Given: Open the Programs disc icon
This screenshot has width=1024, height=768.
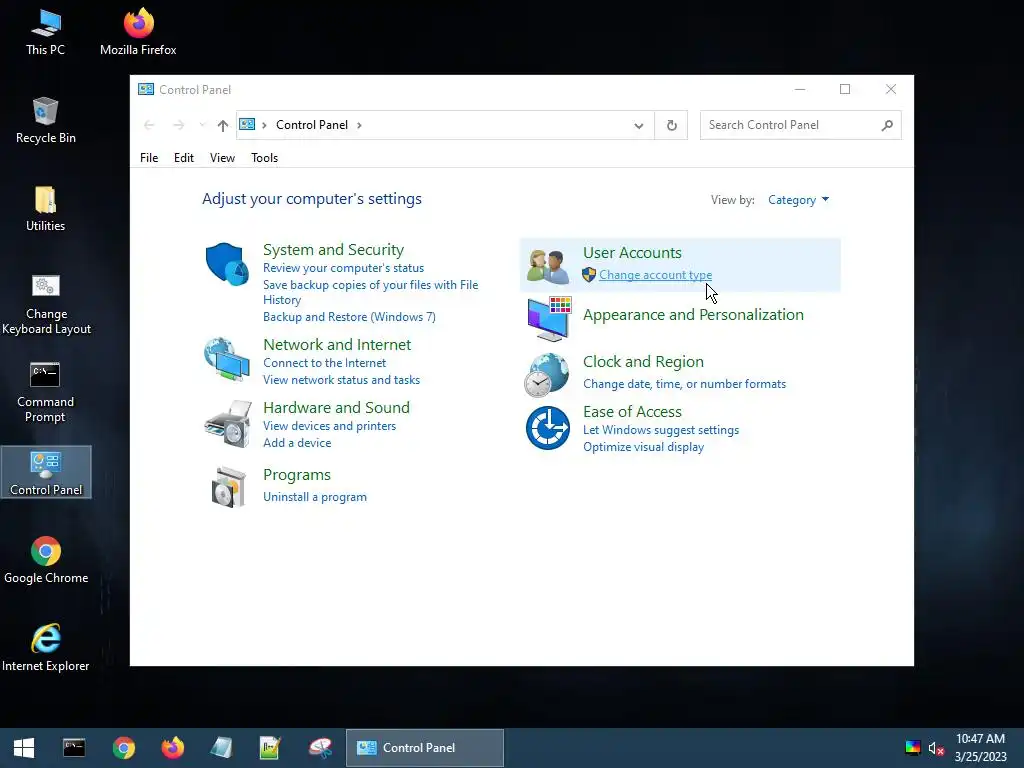Looking at the screenshot, I should [229, 487].
